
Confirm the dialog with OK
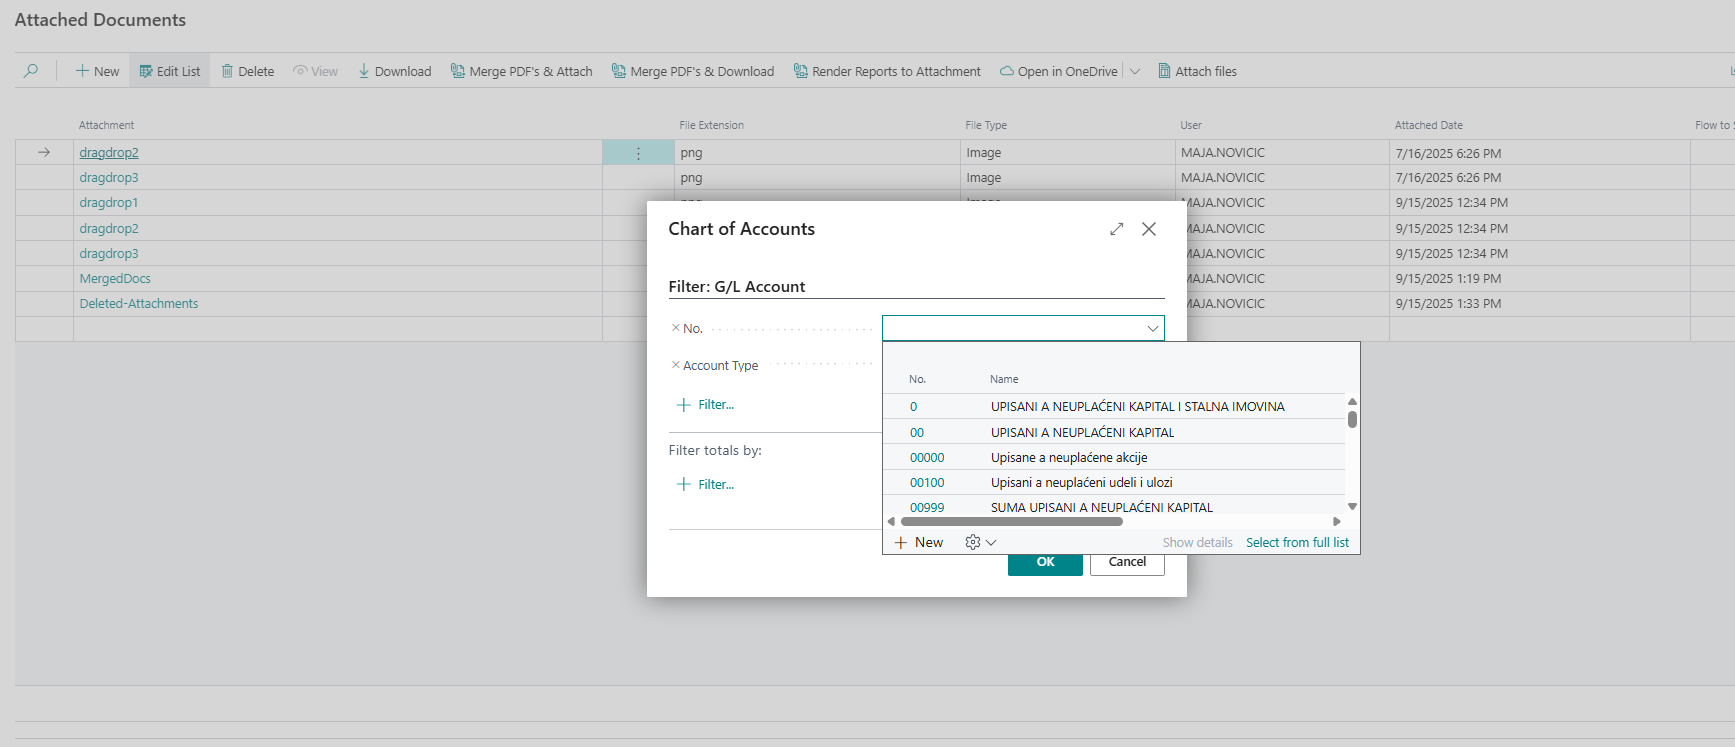(1045, 563)
